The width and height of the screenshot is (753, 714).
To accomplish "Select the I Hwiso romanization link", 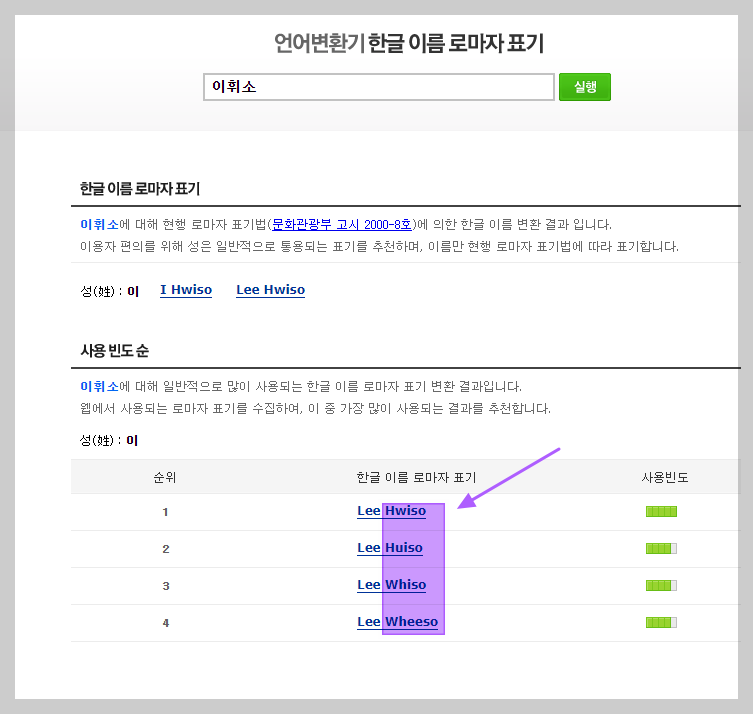I will click(x=186, y=290).
